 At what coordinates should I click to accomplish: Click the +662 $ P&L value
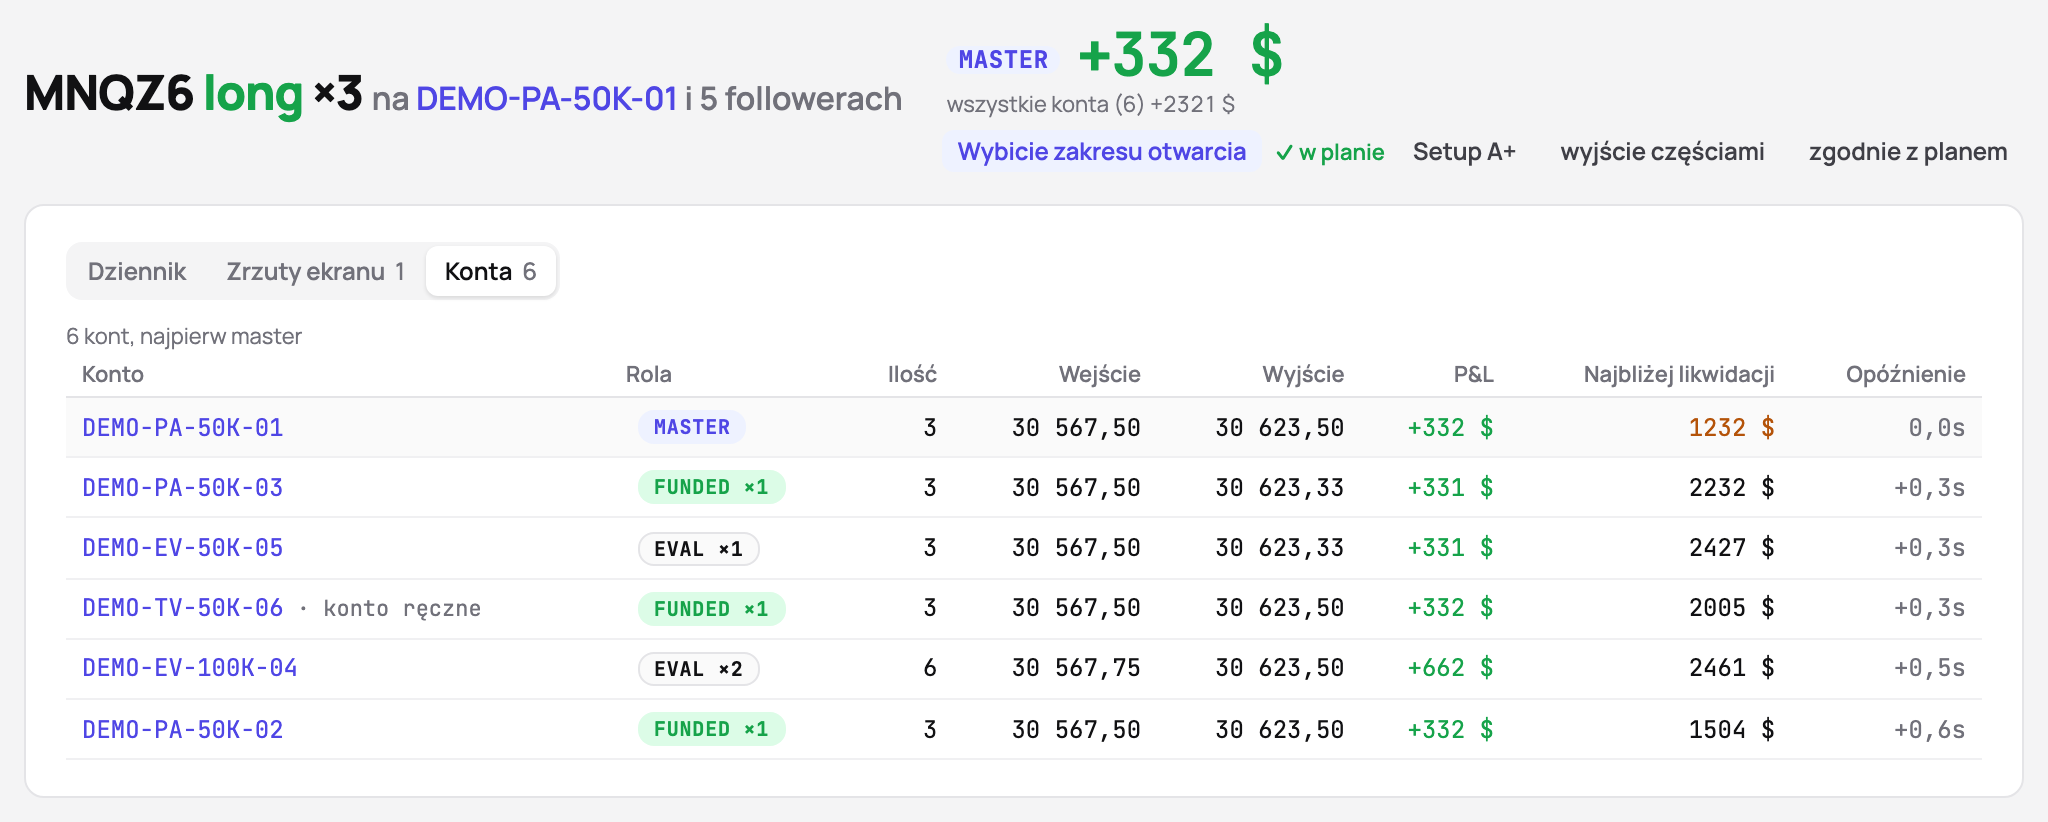tap(1450, 667)
